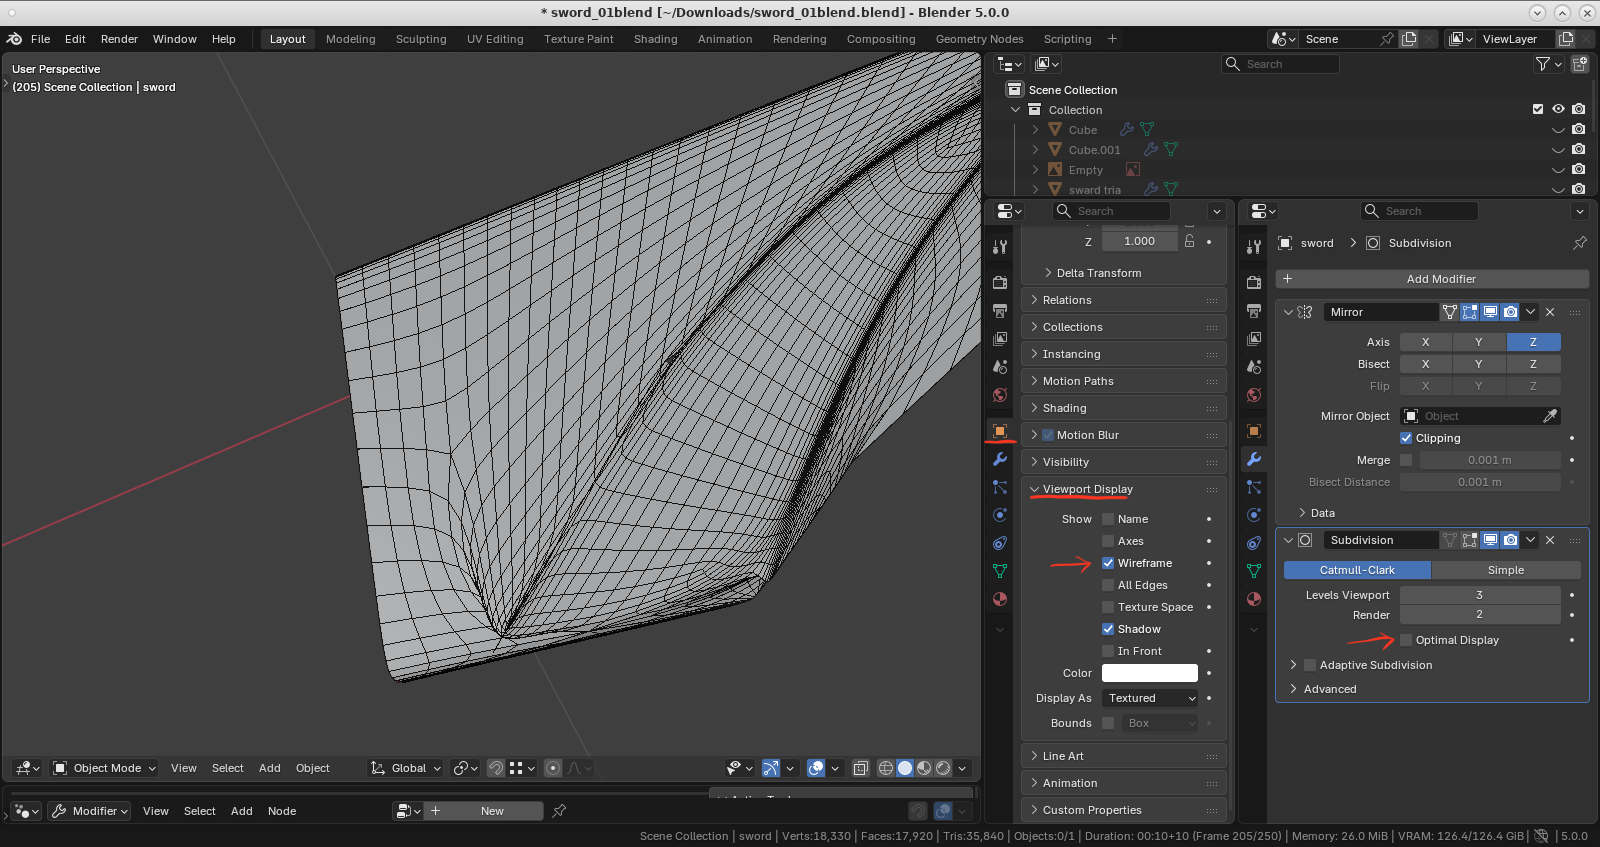This screenshot has height=847, width=1600.
Task: Click the Add Modifier button
Action: (x=1432, y=279)
